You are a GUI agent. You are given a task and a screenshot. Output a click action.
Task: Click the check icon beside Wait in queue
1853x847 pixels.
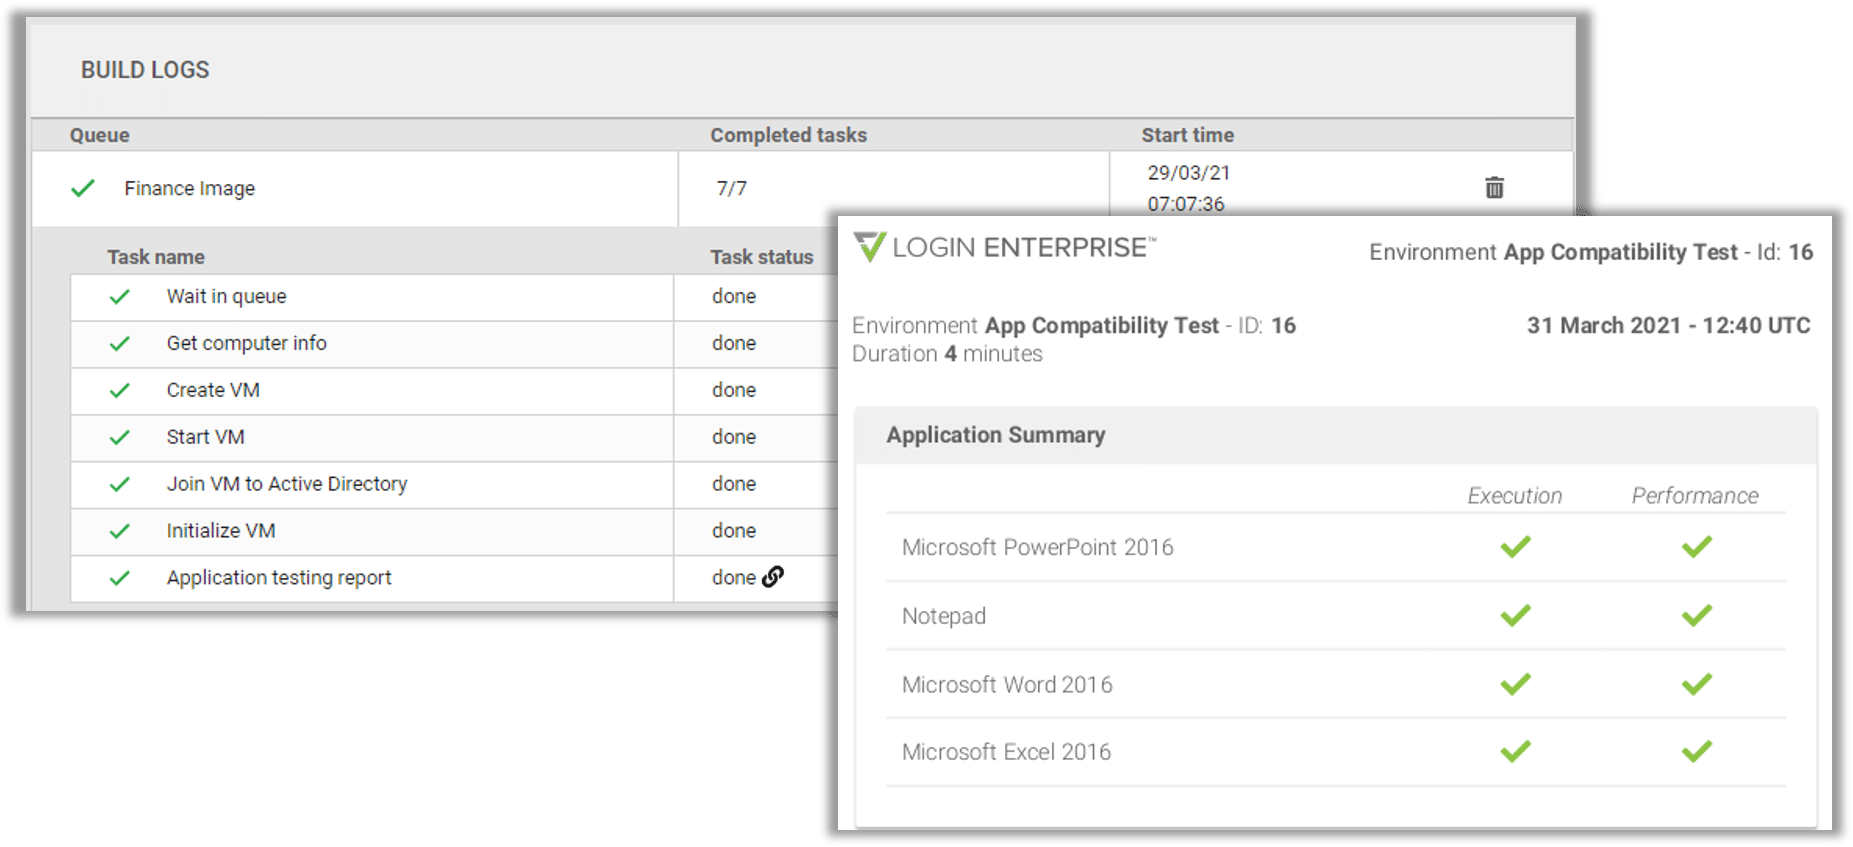120,296
